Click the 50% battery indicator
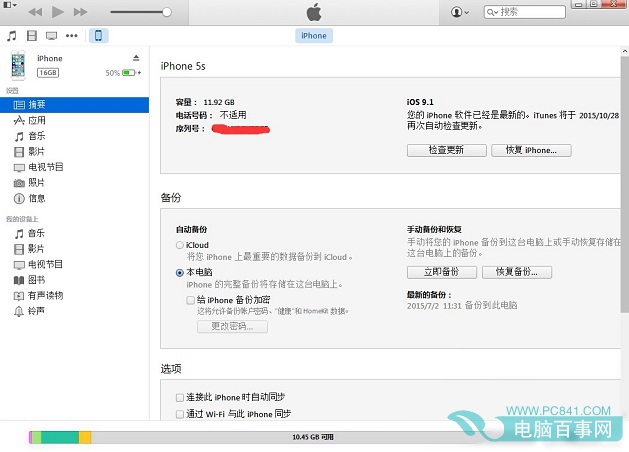The image size is (629, 452). coord(123,73)
